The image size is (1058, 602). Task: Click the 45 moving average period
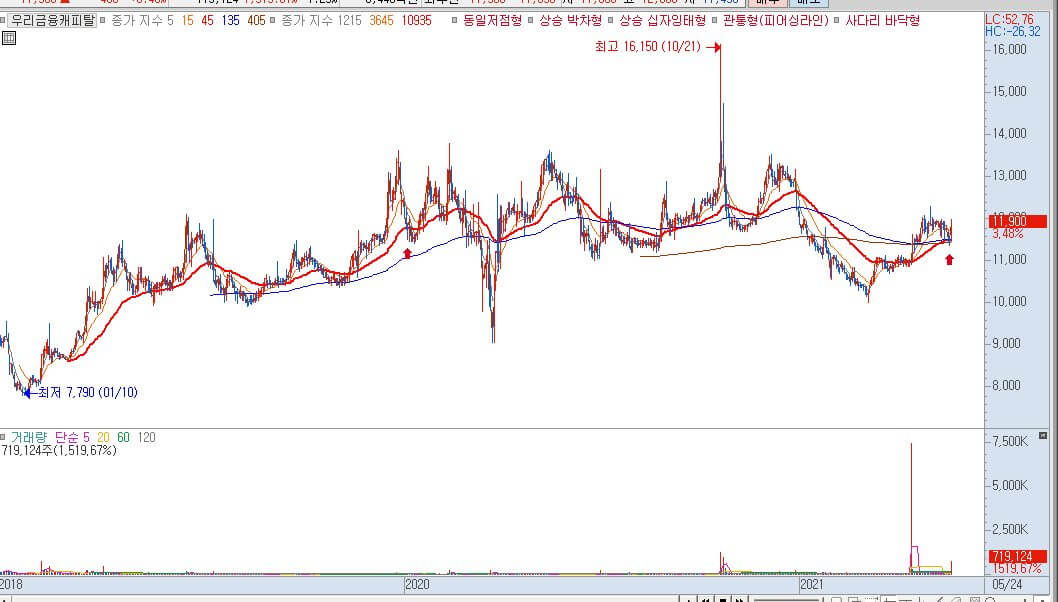coord(207,20)
